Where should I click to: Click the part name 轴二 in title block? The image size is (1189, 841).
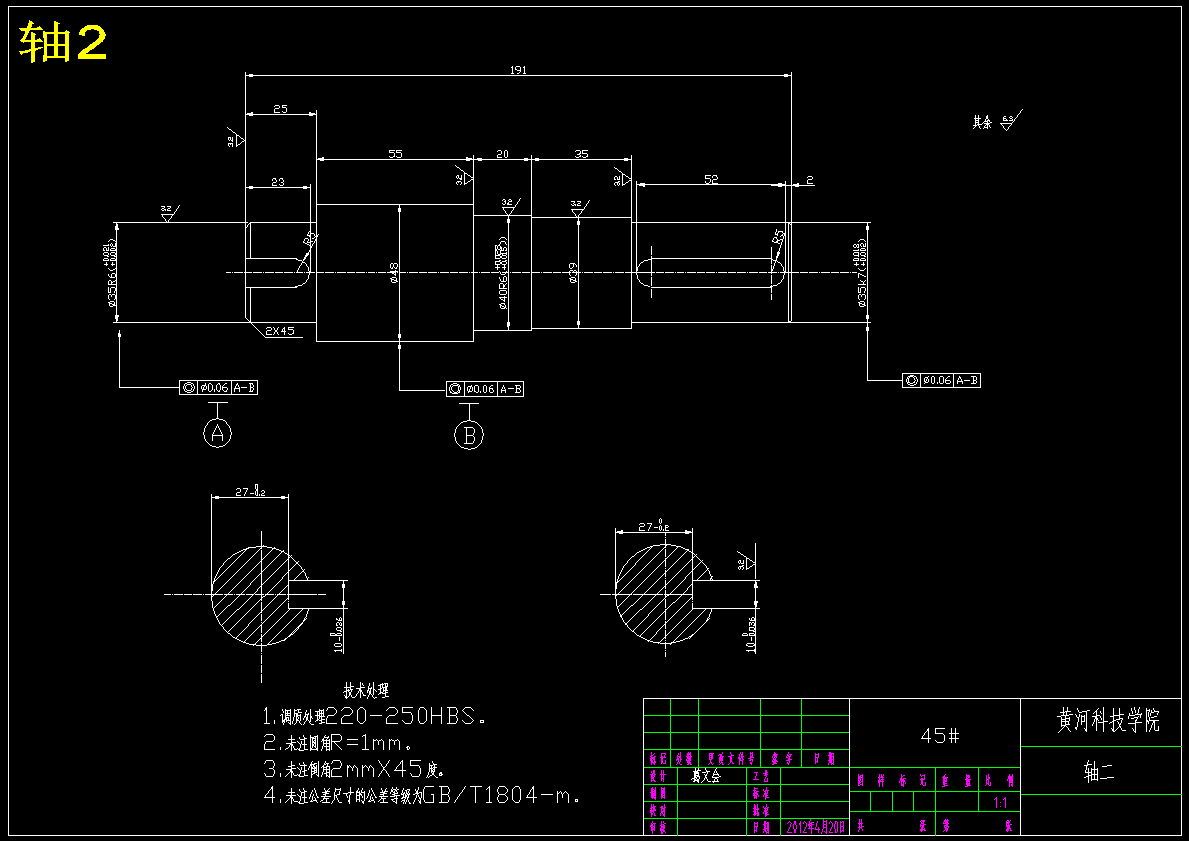coord(1099,773)
